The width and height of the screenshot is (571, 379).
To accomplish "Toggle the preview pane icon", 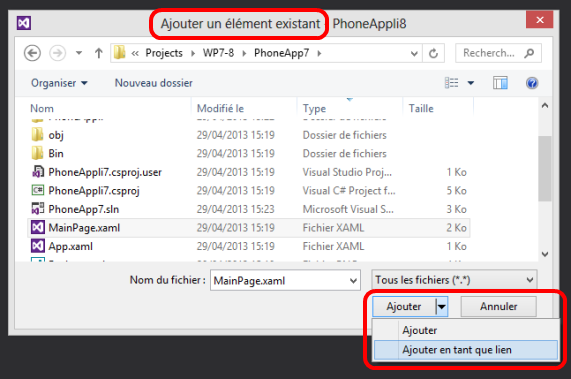I will pyautogui.click(x=500, y=83).
